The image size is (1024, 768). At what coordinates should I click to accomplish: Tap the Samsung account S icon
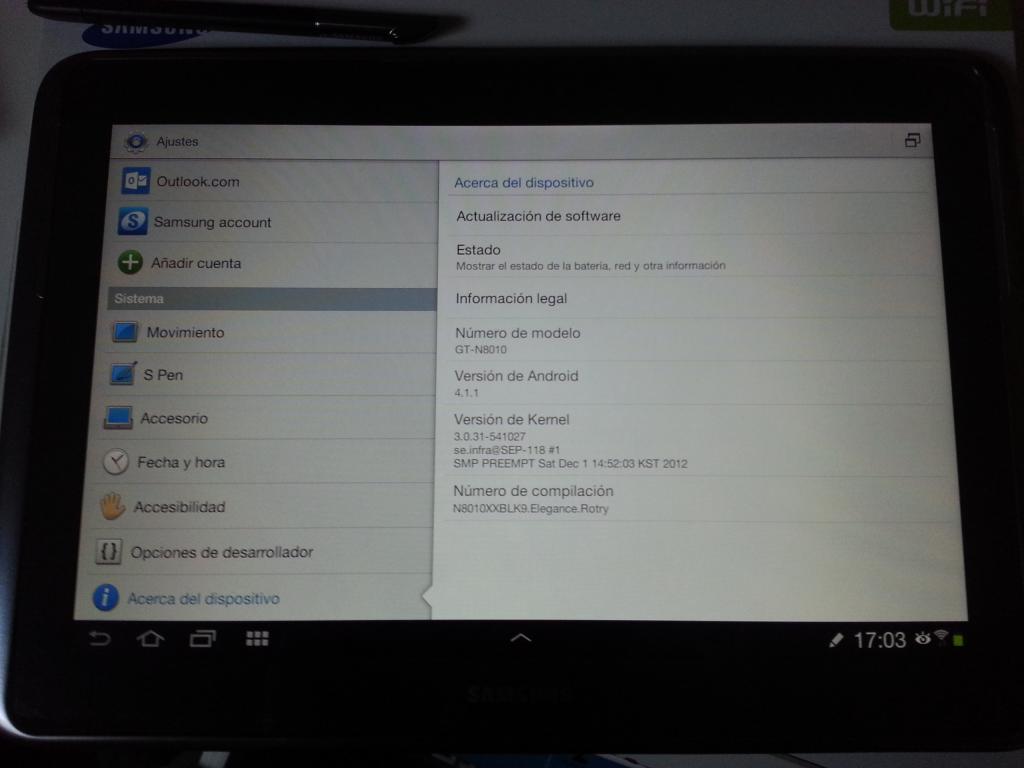point(133,221)
